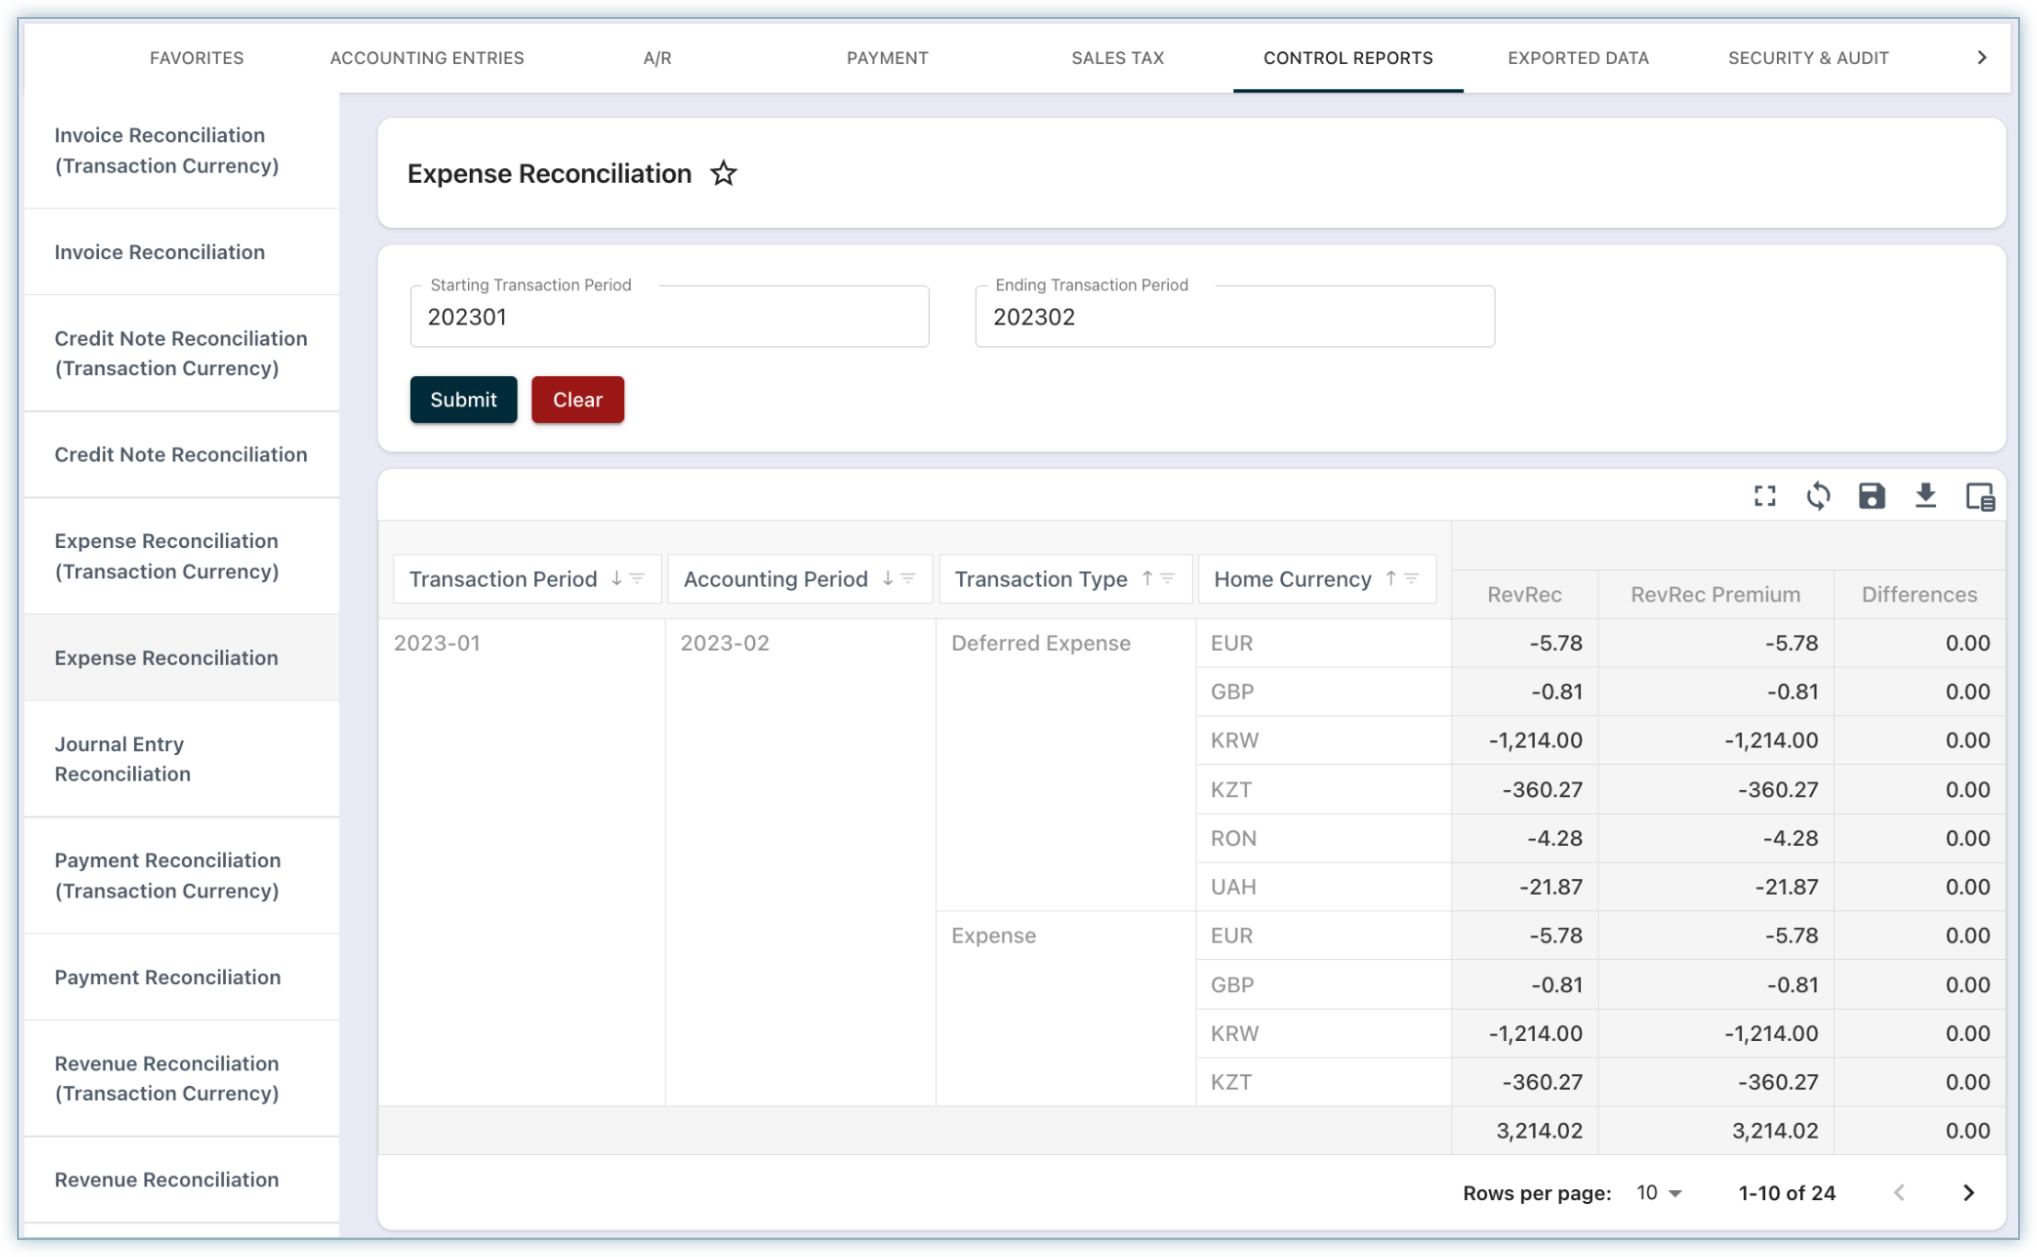This screenshot has height=1257, width=2037.
Task: Favorite the Expense Reconciliation report with the star
Action: (x=723, y=174)
